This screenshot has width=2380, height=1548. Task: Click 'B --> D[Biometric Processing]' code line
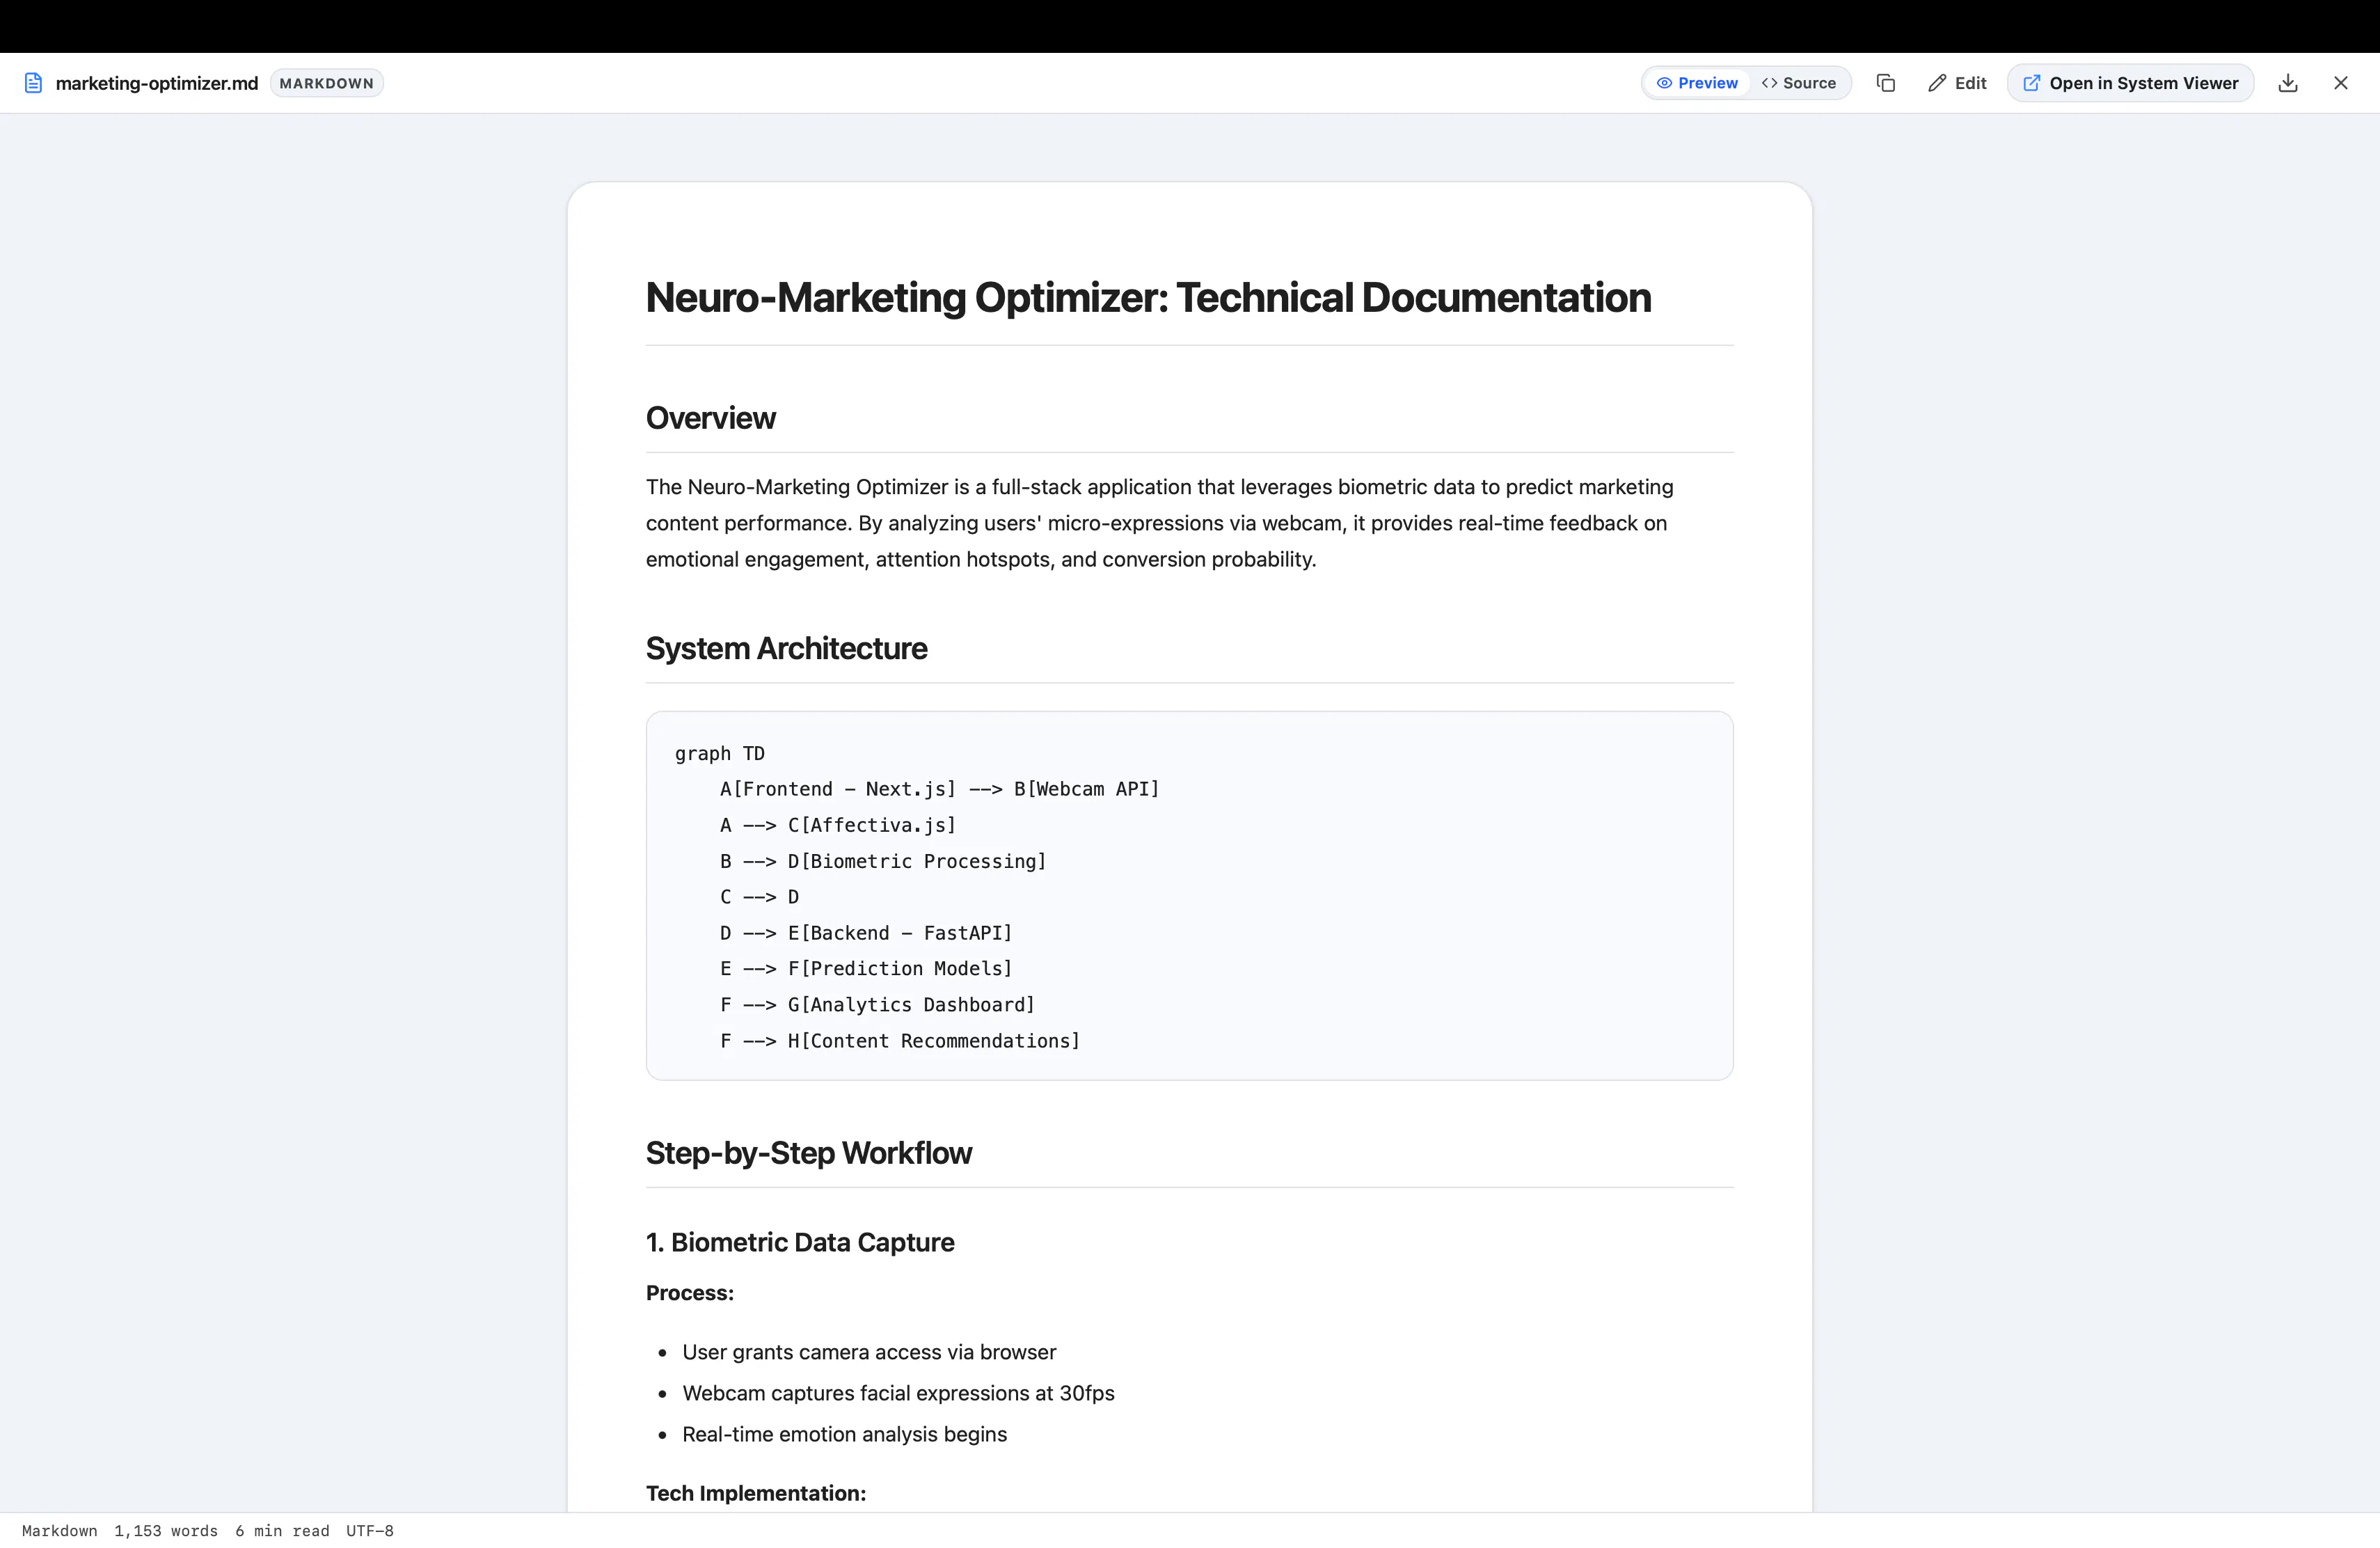tap(883, 861)
